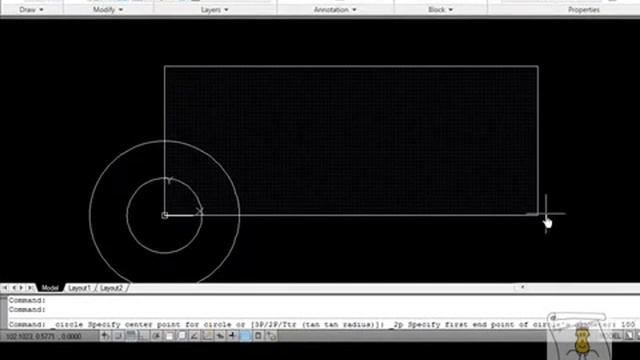The height and width of the screenshot is (360, 640).
Task: Select the small inner circle
Action: pyautogui.click(x=164, y=253)
